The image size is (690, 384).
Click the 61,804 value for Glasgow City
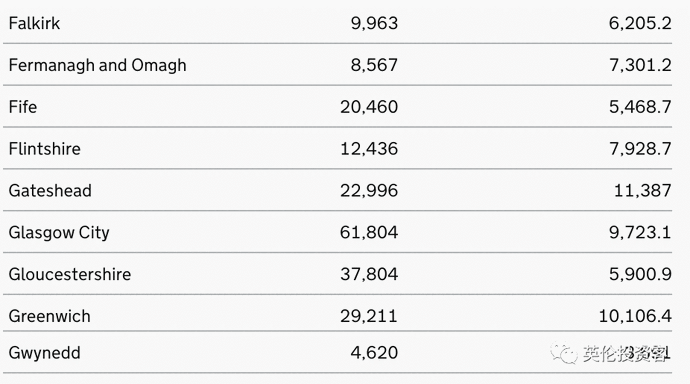pos(369,232)
